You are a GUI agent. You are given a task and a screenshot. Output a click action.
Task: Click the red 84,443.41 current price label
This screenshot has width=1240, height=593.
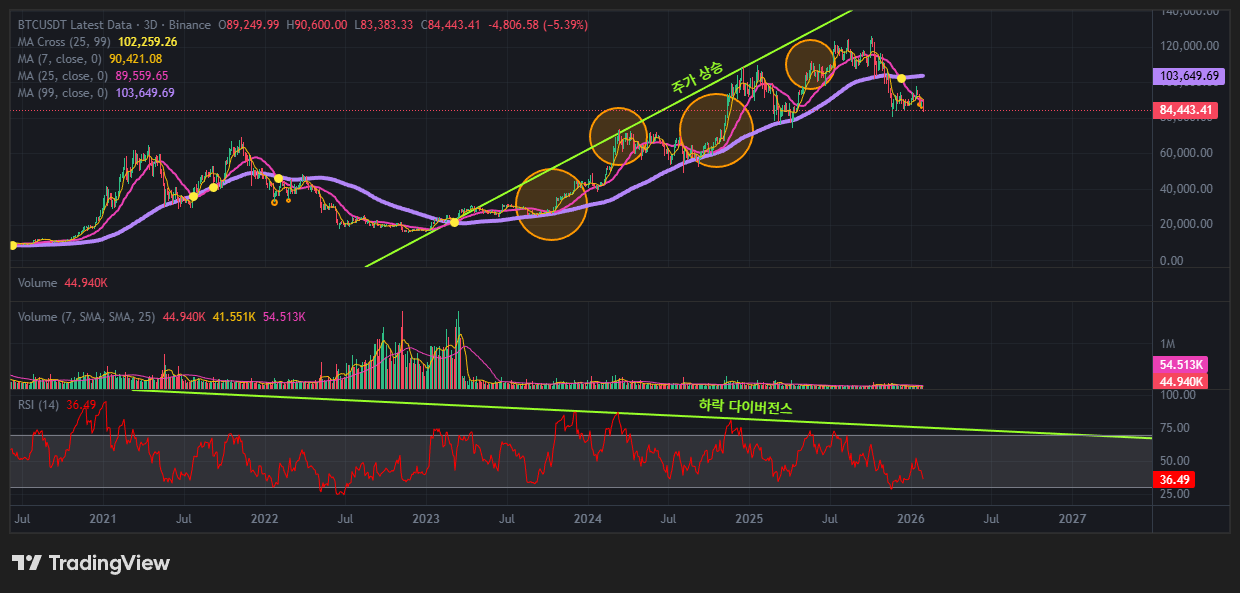1187,110
